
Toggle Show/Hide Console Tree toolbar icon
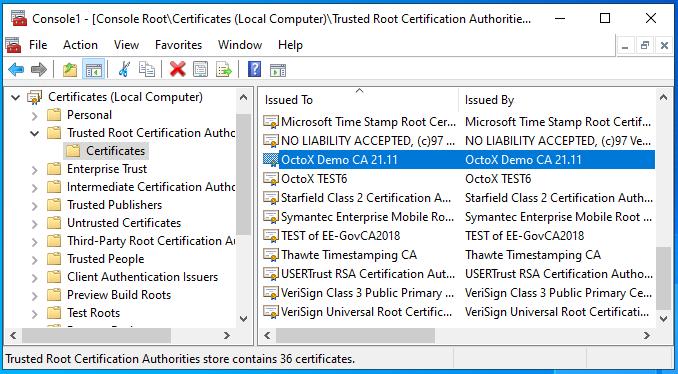(x=93, y=70)
